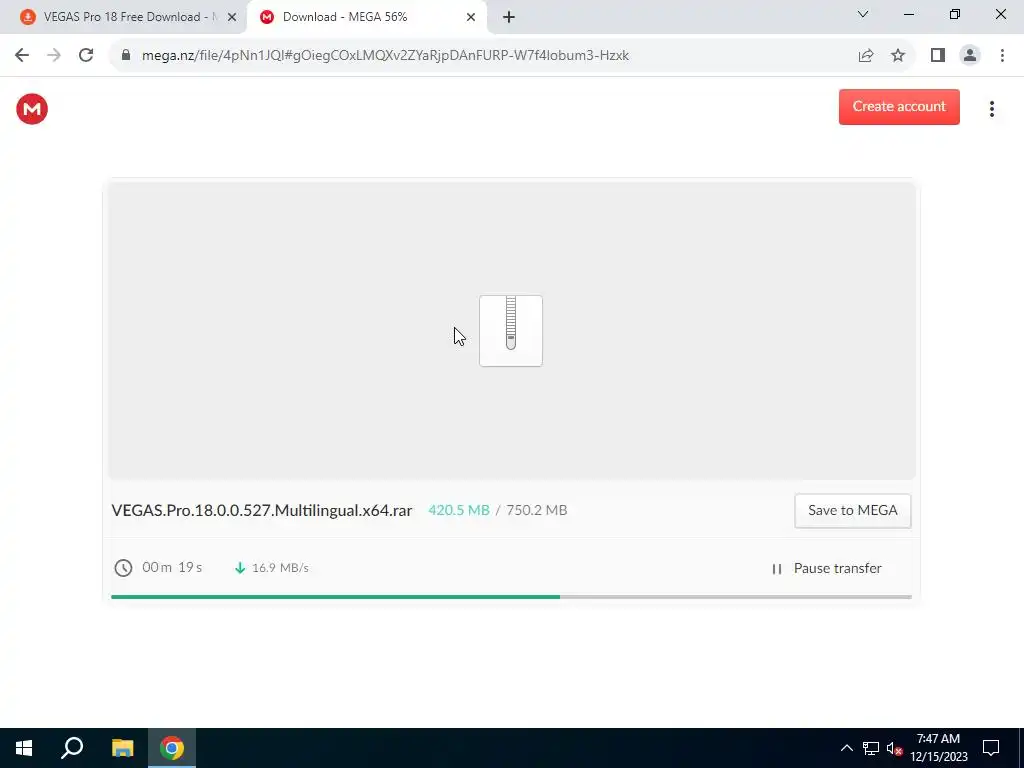Viewport: 1024px width, 768px height.
Task: Open the tab search dropdown arrow
Action: [863, 14]
